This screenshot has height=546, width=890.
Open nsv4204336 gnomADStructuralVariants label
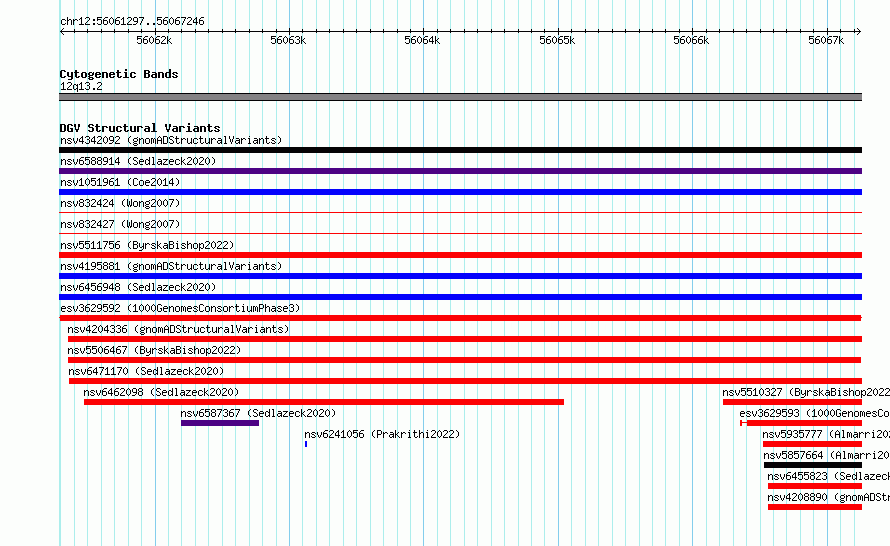pyautogui.click(x=178, y=329)
